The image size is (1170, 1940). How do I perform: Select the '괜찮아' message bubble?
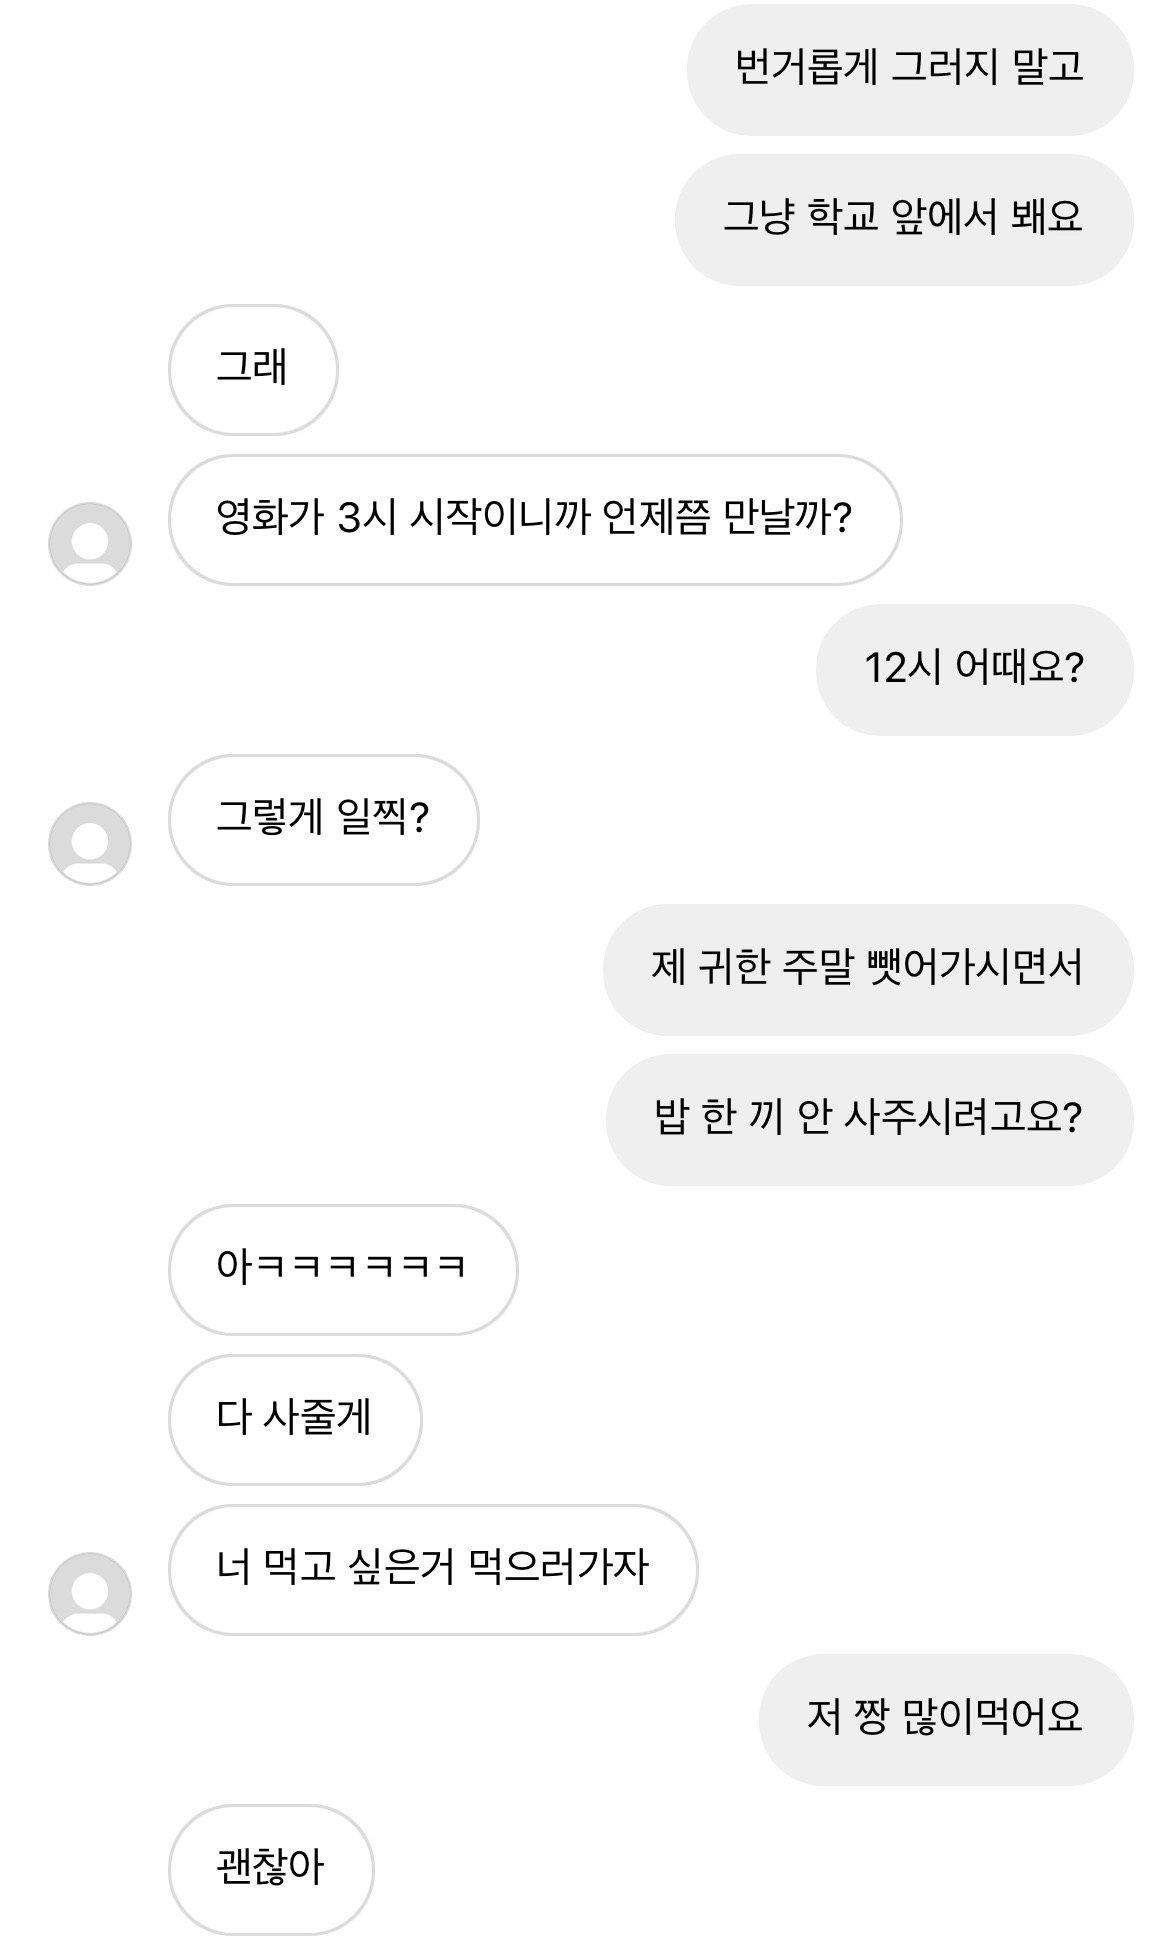point(270,1869)
